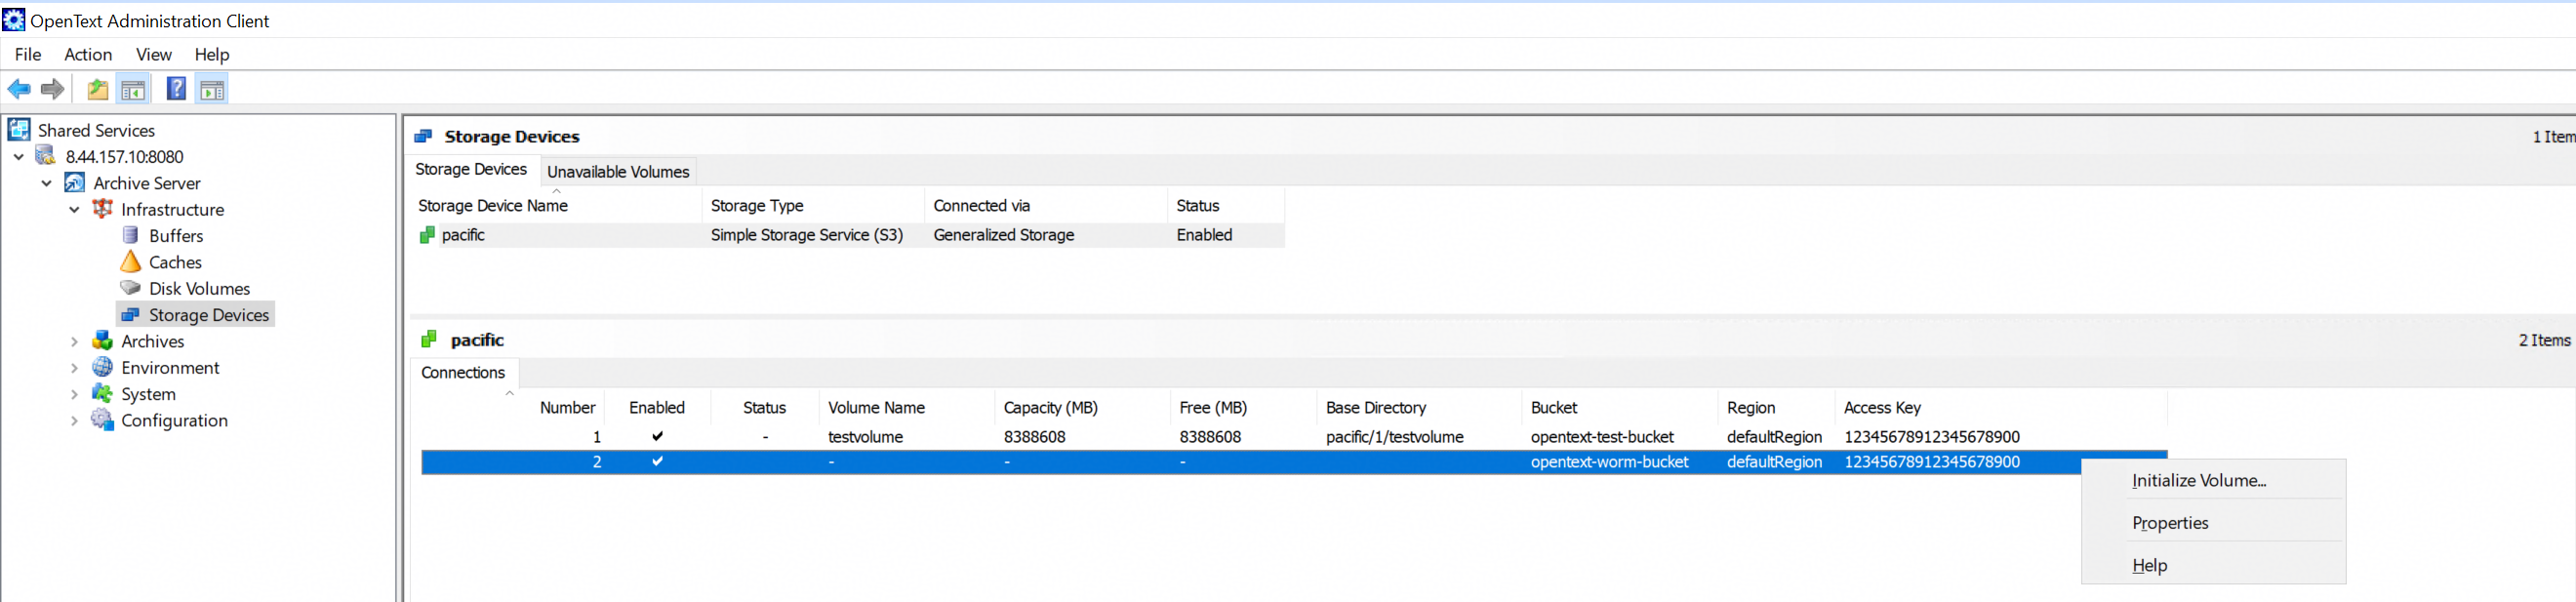The height and width of the screenshot is (602, 2576).
Task: Click the Disk Volumes icon
Action: (x=130, y=287)
